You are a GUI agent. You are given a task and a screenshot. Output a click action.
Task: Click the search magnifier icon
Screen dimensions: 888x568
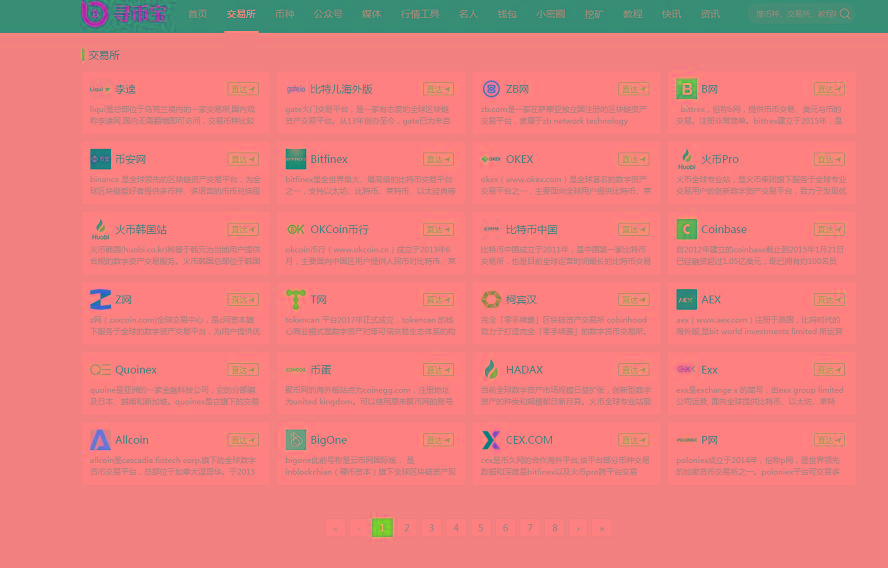click(845, 14)
